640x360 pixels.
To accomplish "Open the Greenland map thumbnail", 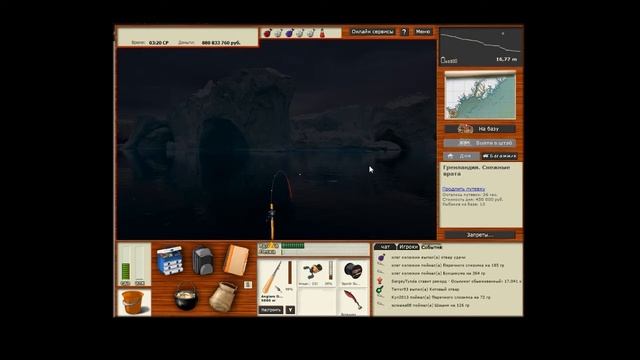I will point(480,95).
